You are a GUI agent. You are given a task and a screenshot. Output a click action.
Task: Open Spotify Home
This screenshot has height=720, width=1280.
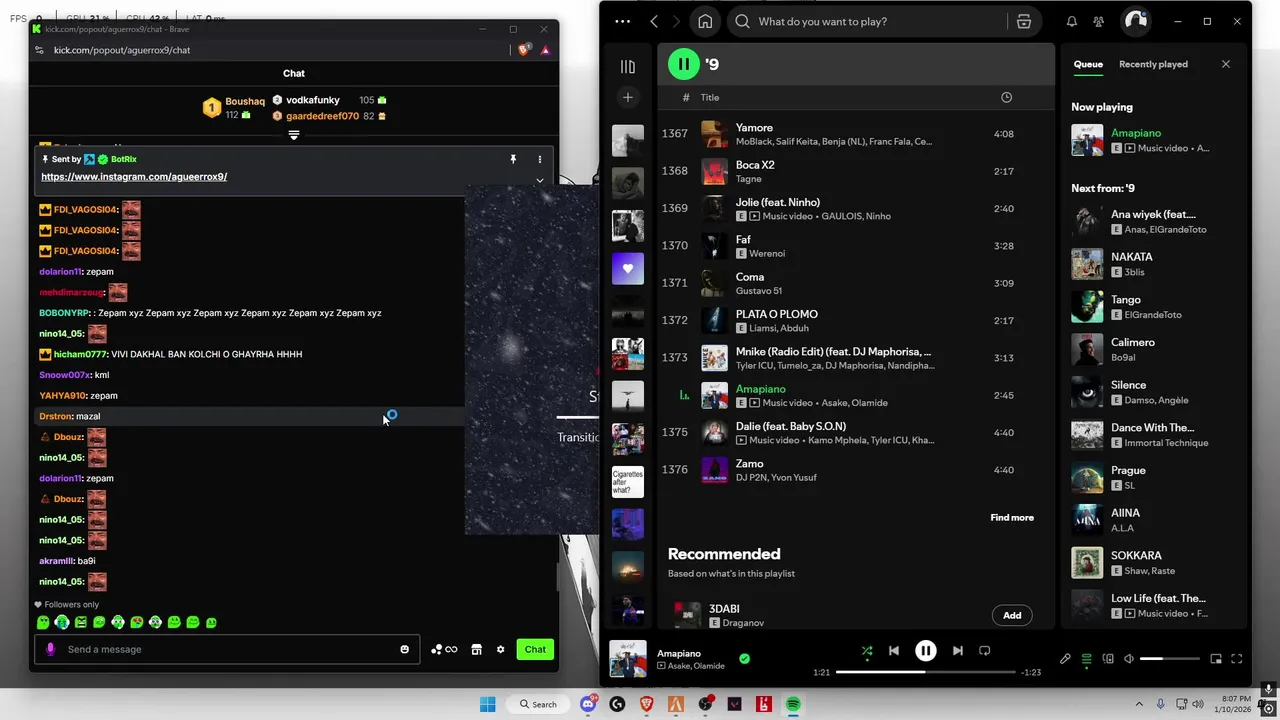coord(705,21)
